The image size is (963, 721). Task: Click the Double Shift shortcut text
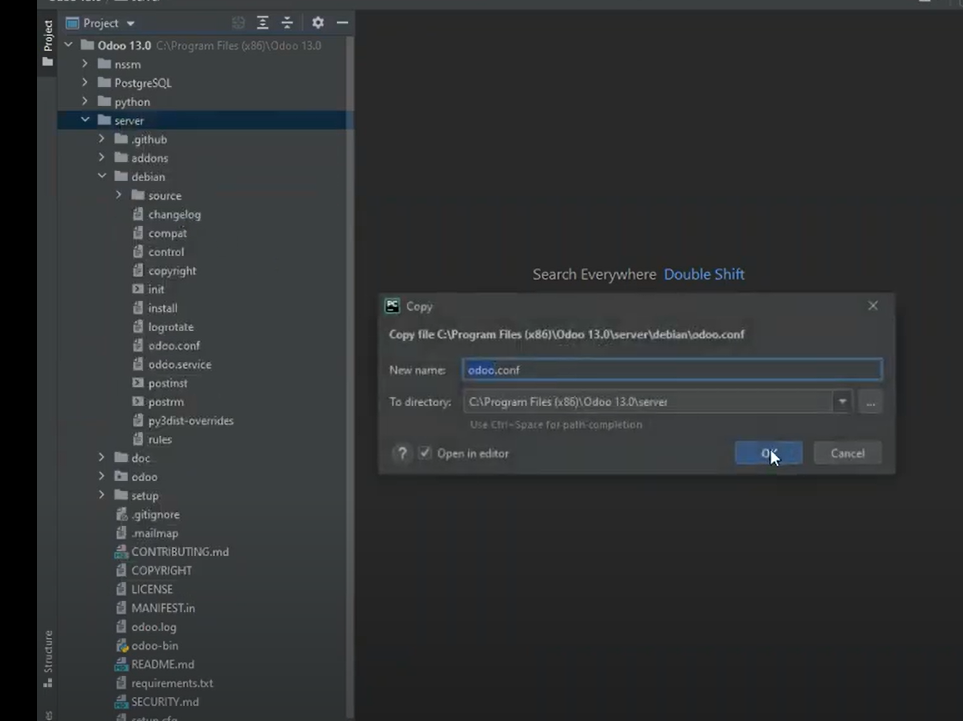(x=704, y=275)
